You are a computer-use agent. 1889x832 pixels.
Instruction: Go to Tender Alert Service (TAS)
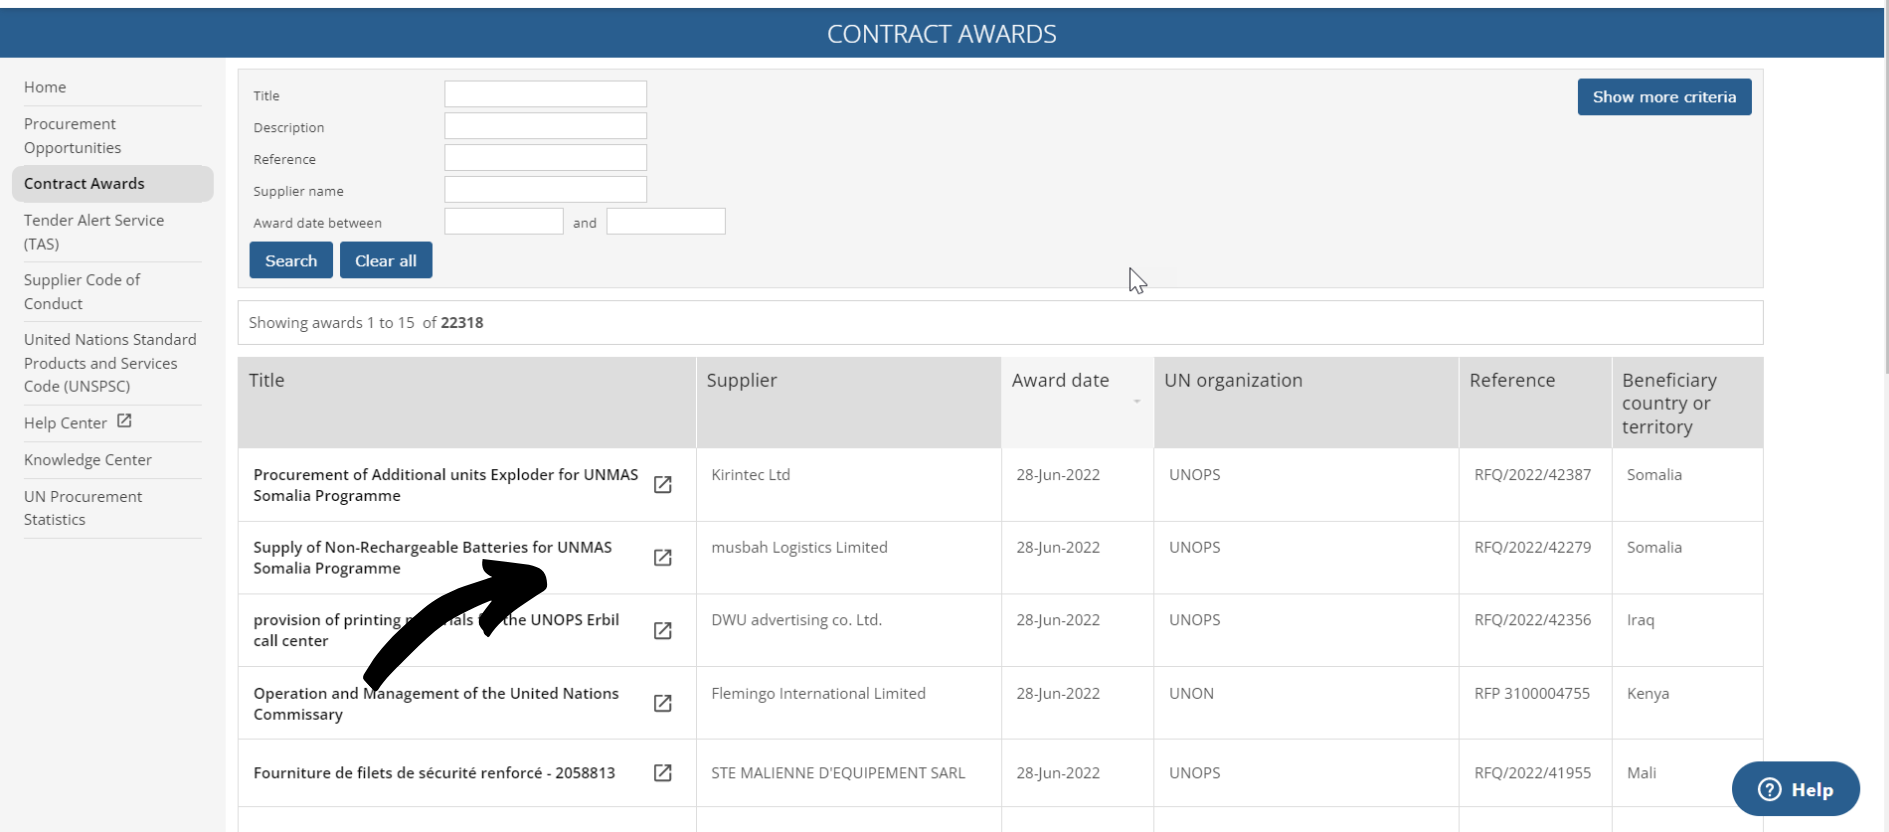tap(93, 232)
